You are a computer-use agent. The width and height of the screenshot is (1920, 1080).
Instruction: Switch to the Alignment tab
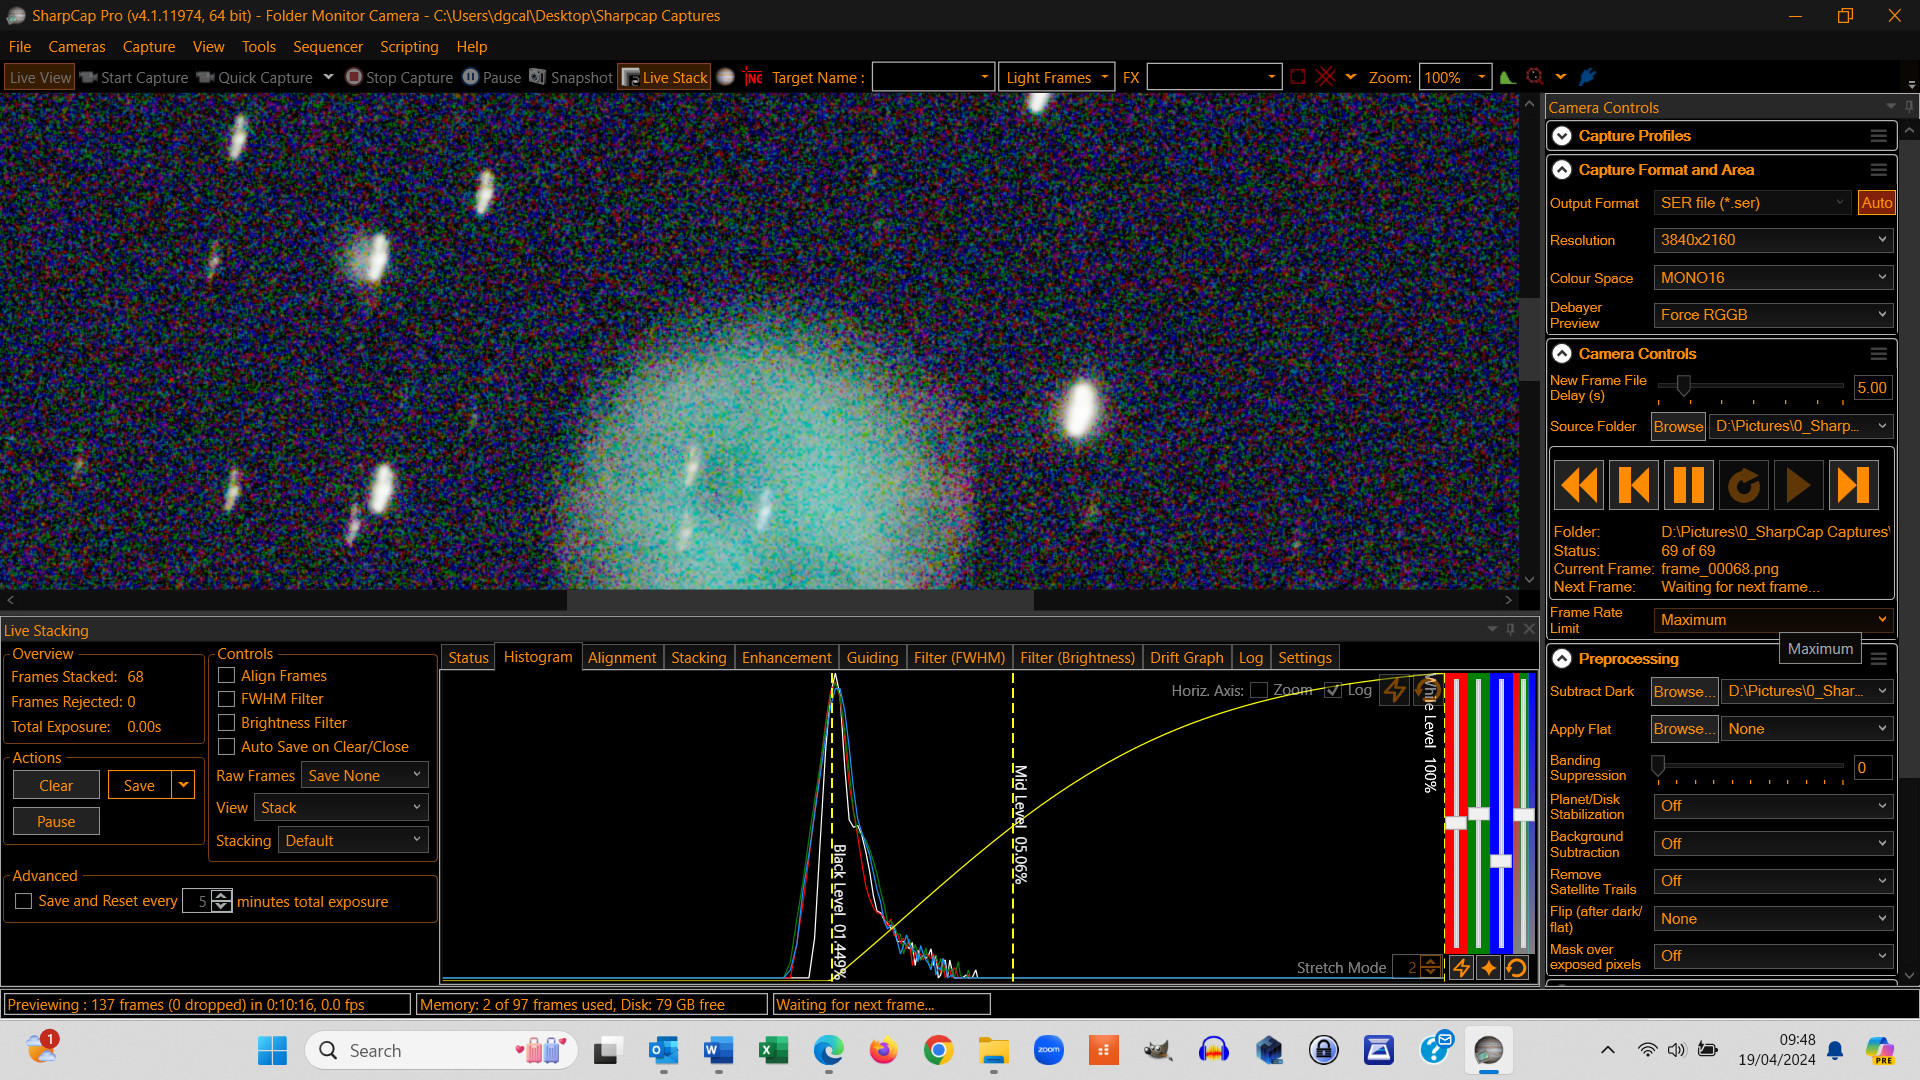tap(622, 658)
